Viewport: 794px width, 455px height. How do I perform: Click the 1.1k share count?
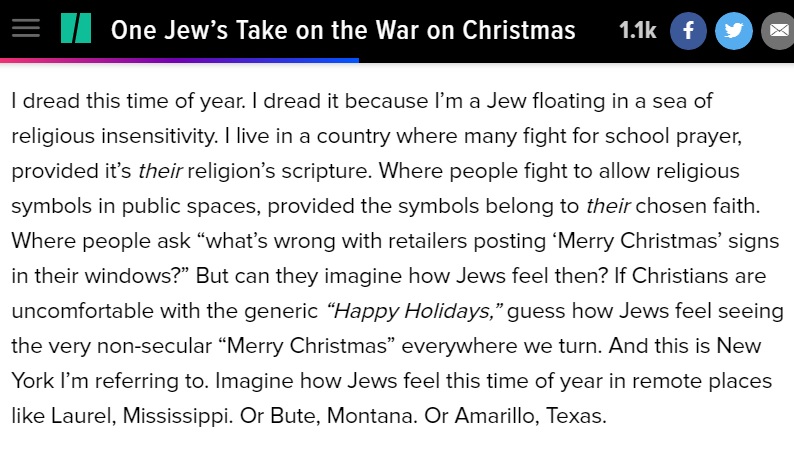coord(638,30)
